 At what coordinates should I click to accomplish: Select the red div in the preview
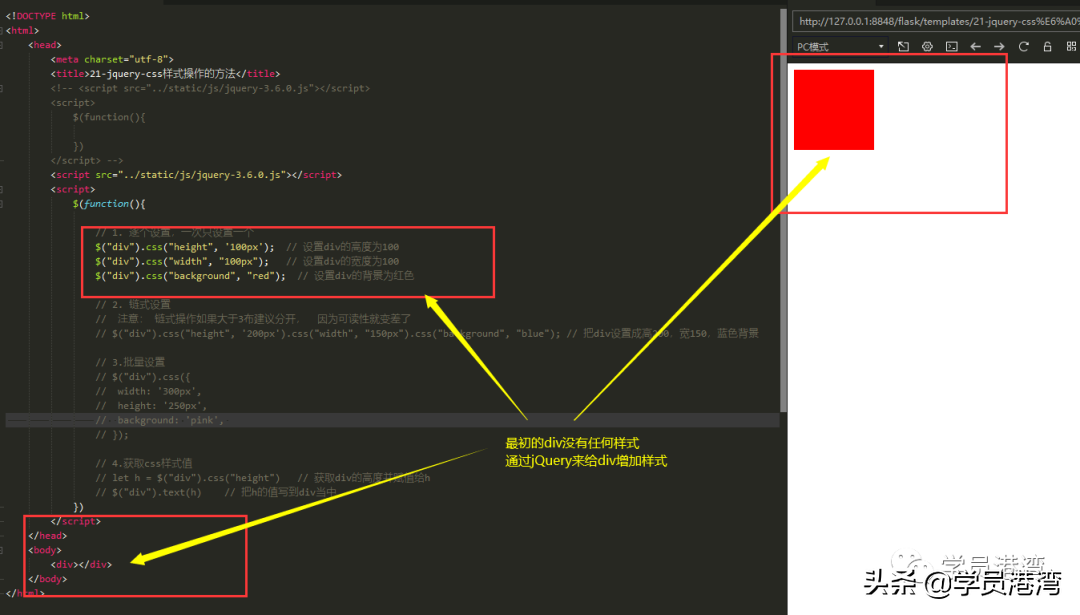pos(833,110)
